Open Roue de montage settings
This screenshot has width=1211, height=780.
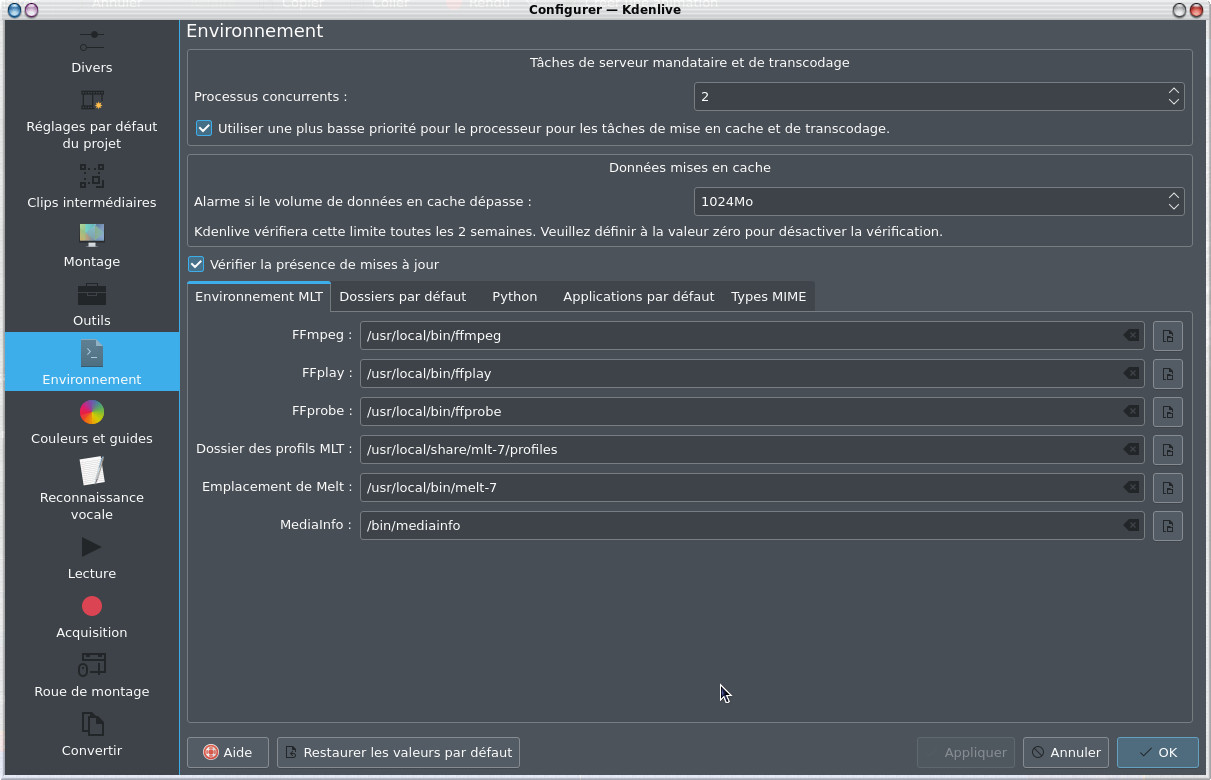[92, 676]
